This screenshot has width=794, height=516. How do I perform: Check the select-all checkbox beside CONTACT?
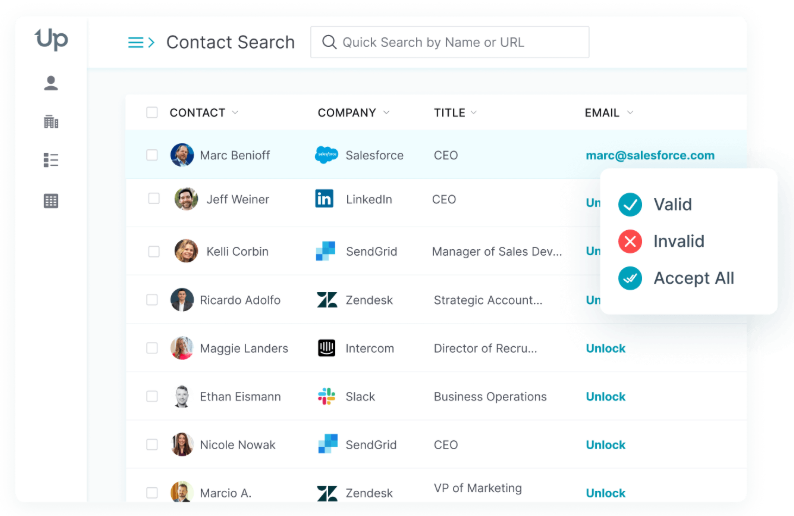152,112
